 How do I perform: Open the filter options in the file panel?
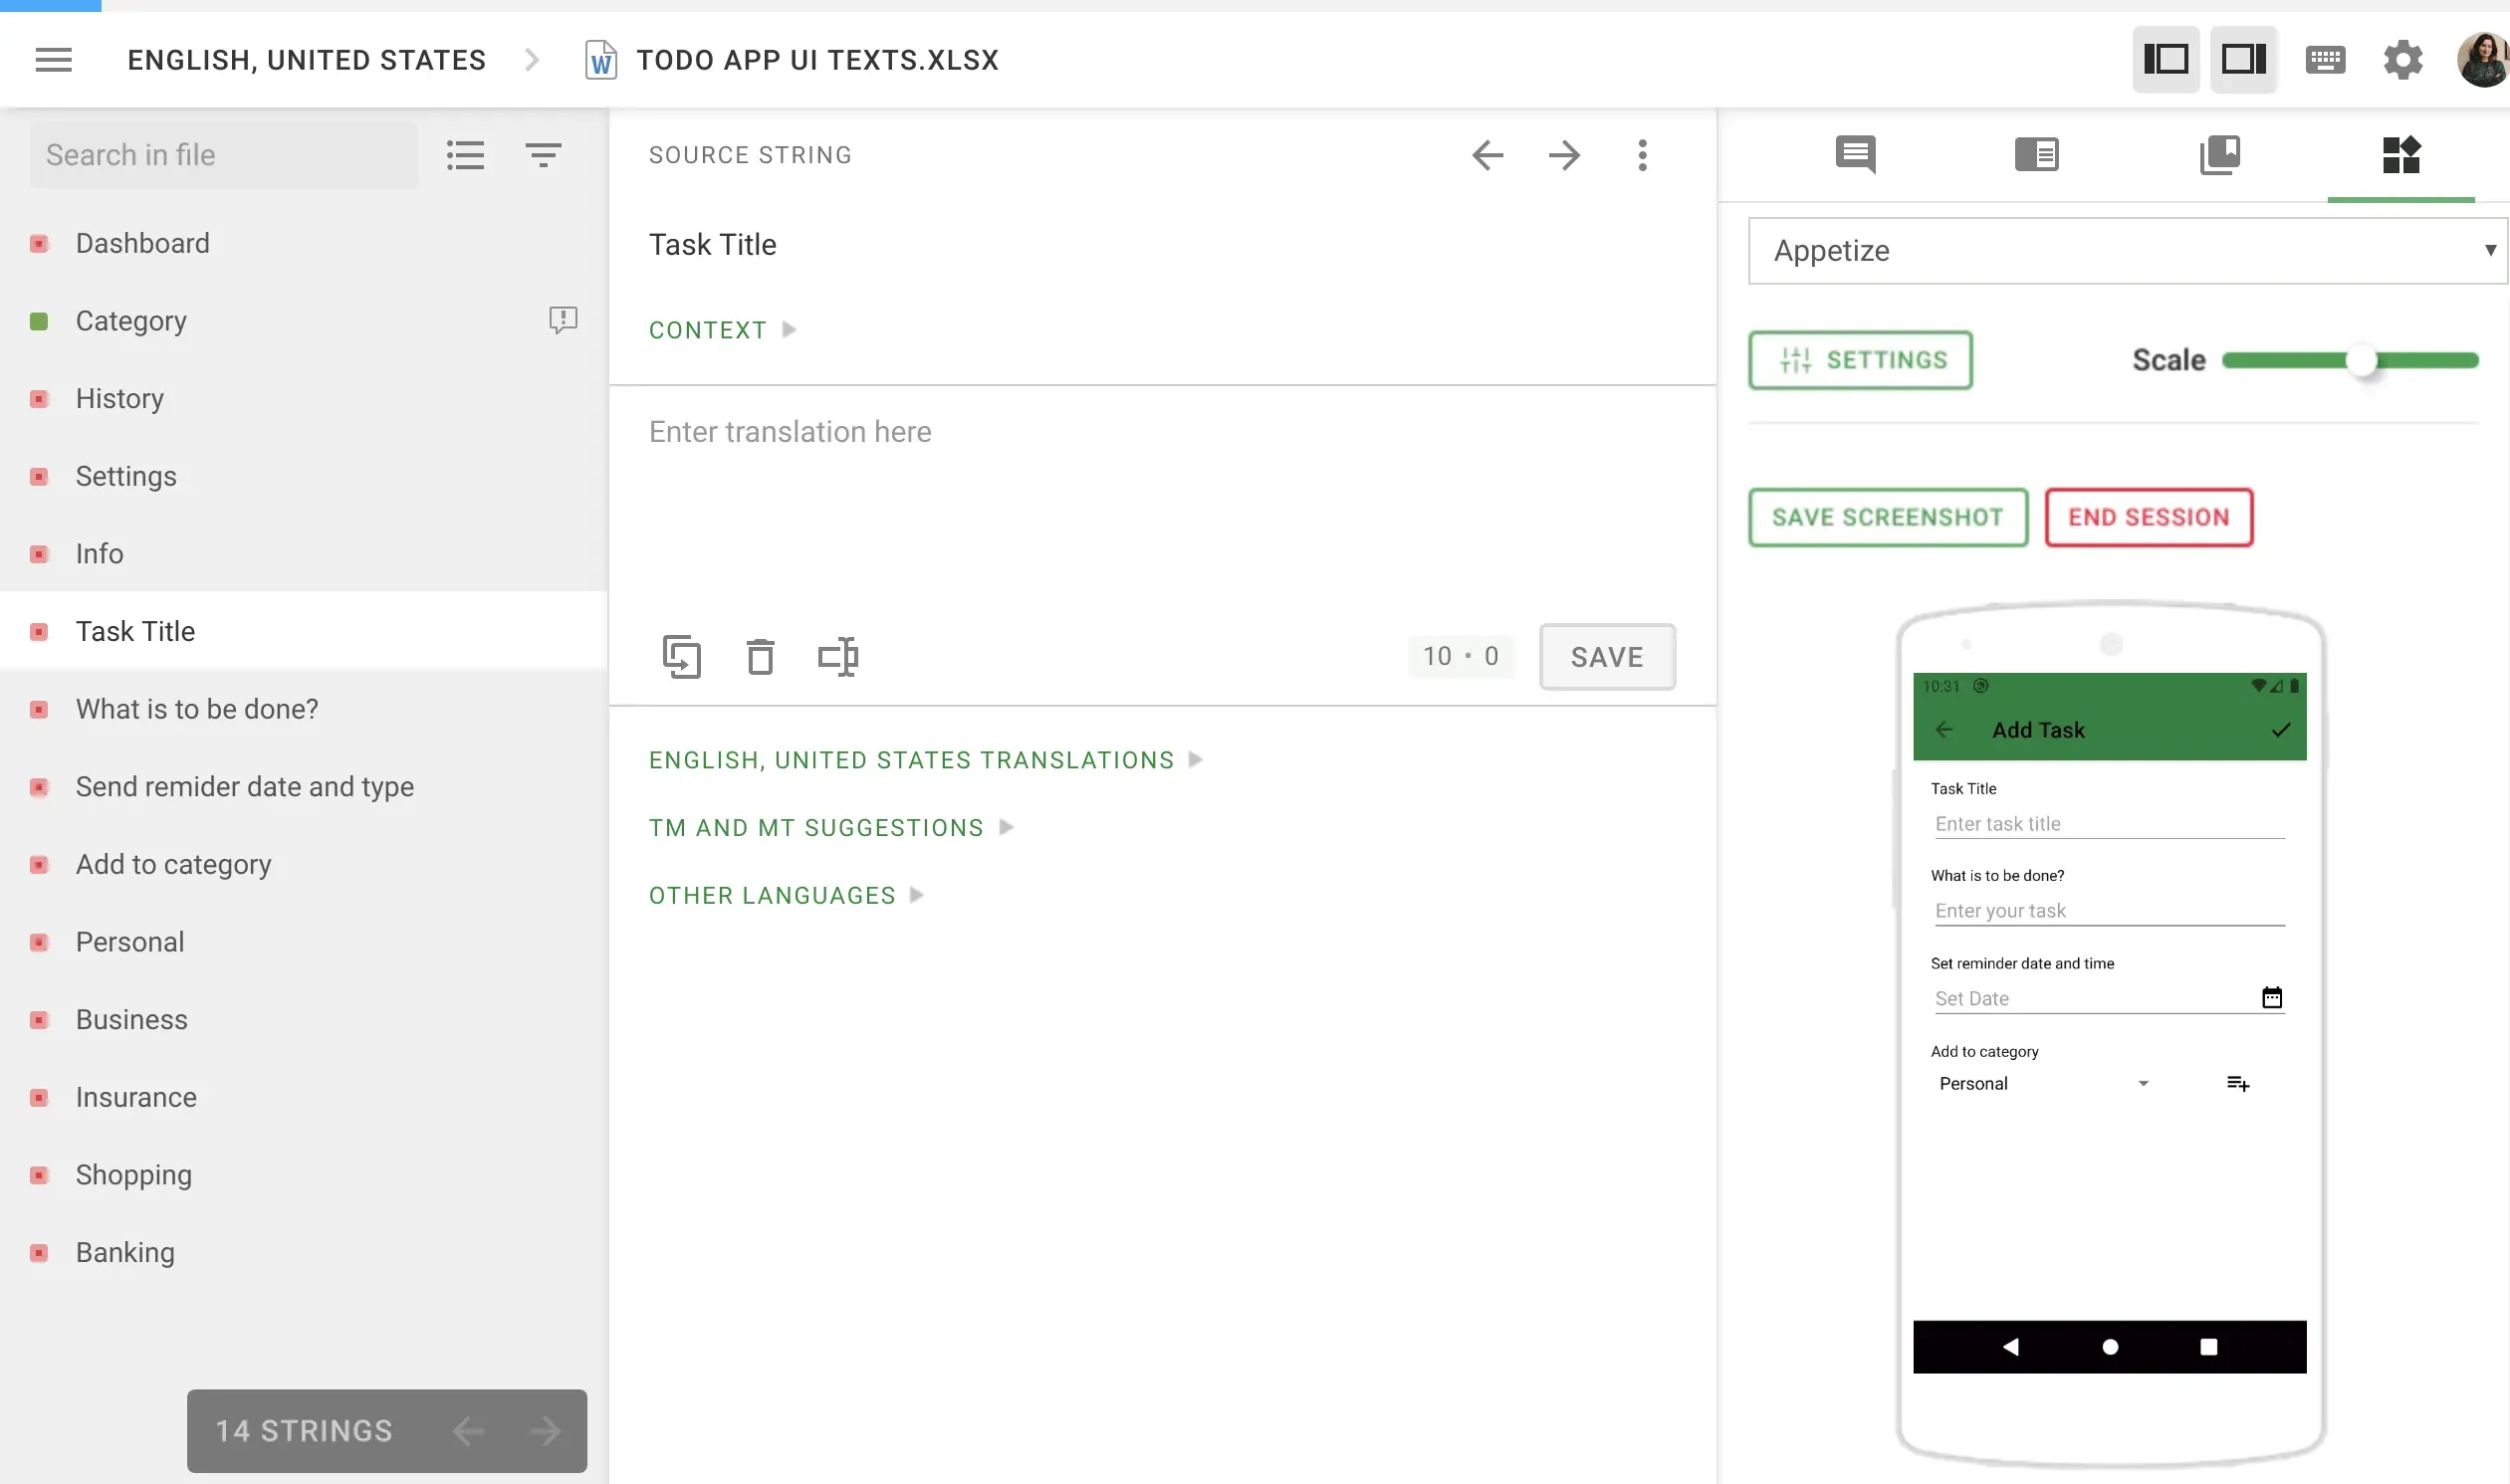click(545, 155)
